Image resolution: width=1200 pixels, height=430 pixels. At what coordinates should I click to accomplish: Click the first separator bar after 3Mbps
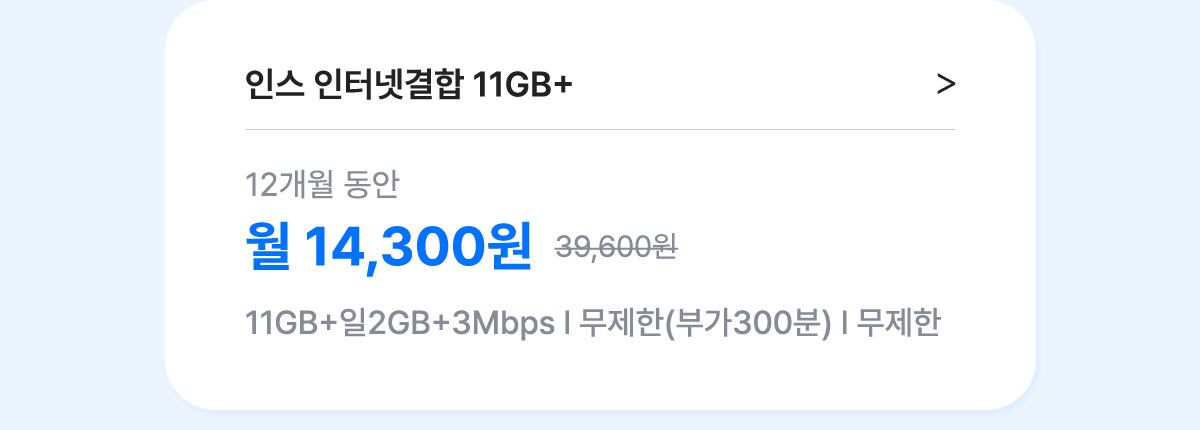[567, 325]
